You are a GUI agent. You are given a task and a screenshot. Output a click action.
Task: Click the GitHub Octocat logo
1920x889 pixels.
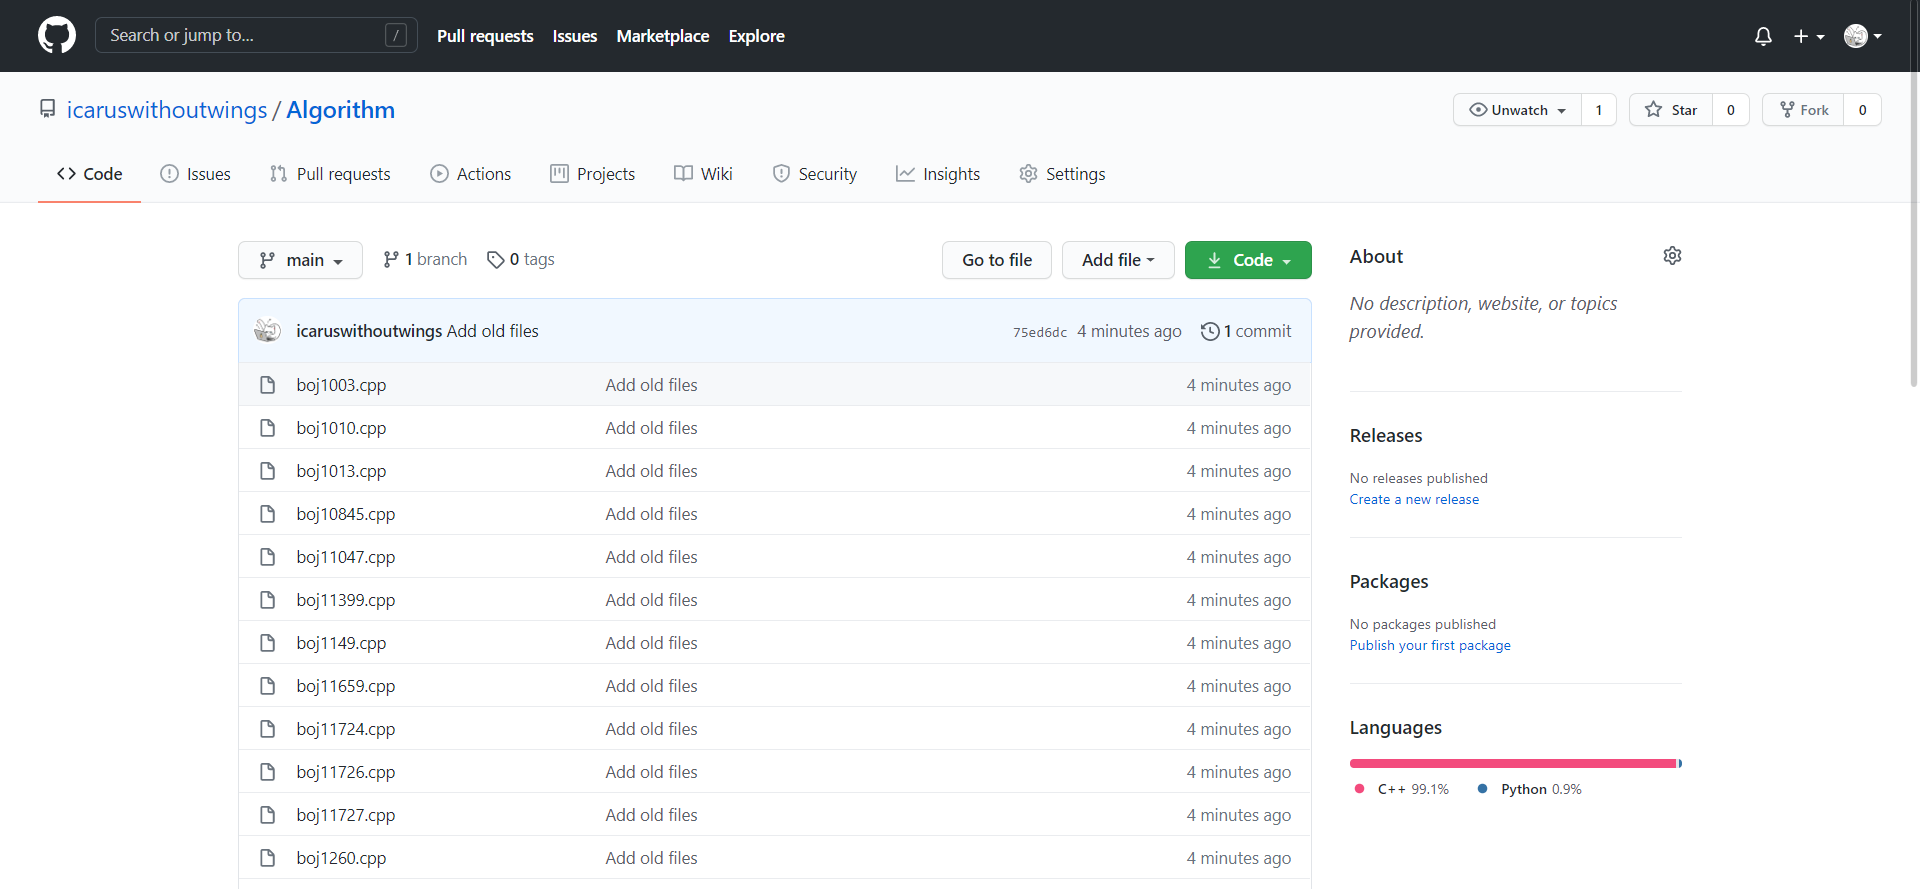tap(57, 35)
